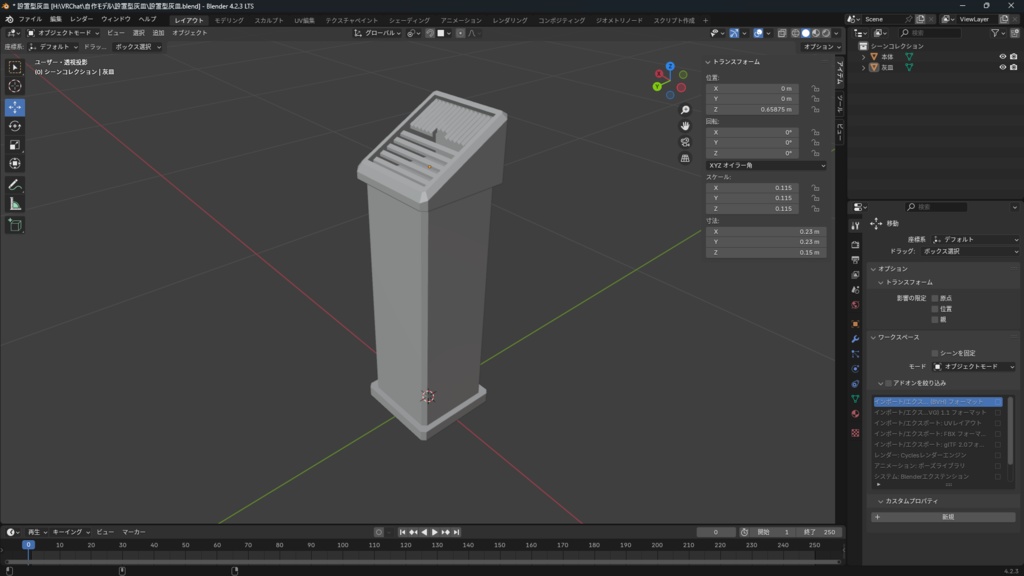Open the Modifiers wrench properties tab
Screen dimensions: 1024x576
(x=855, y=339)
